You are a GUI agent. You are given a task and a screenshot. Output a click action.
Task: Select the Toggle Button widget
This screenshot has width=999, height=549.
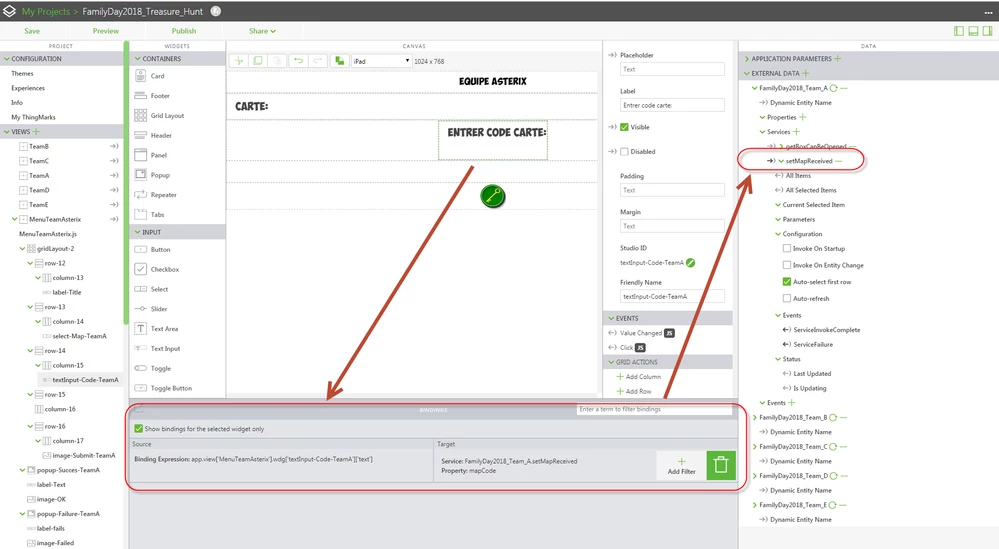point(171,389)
